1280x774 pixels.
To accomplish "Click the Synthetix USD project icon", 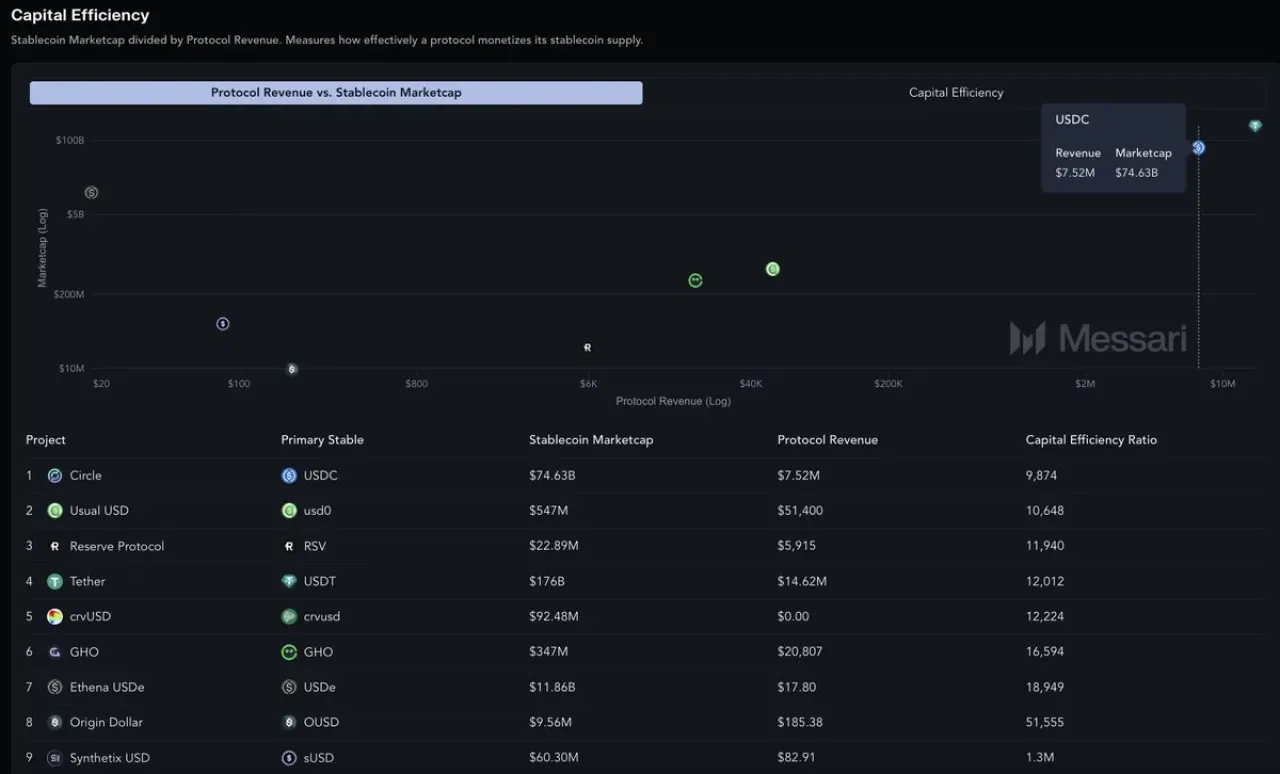I will click(x=55, y=758).
